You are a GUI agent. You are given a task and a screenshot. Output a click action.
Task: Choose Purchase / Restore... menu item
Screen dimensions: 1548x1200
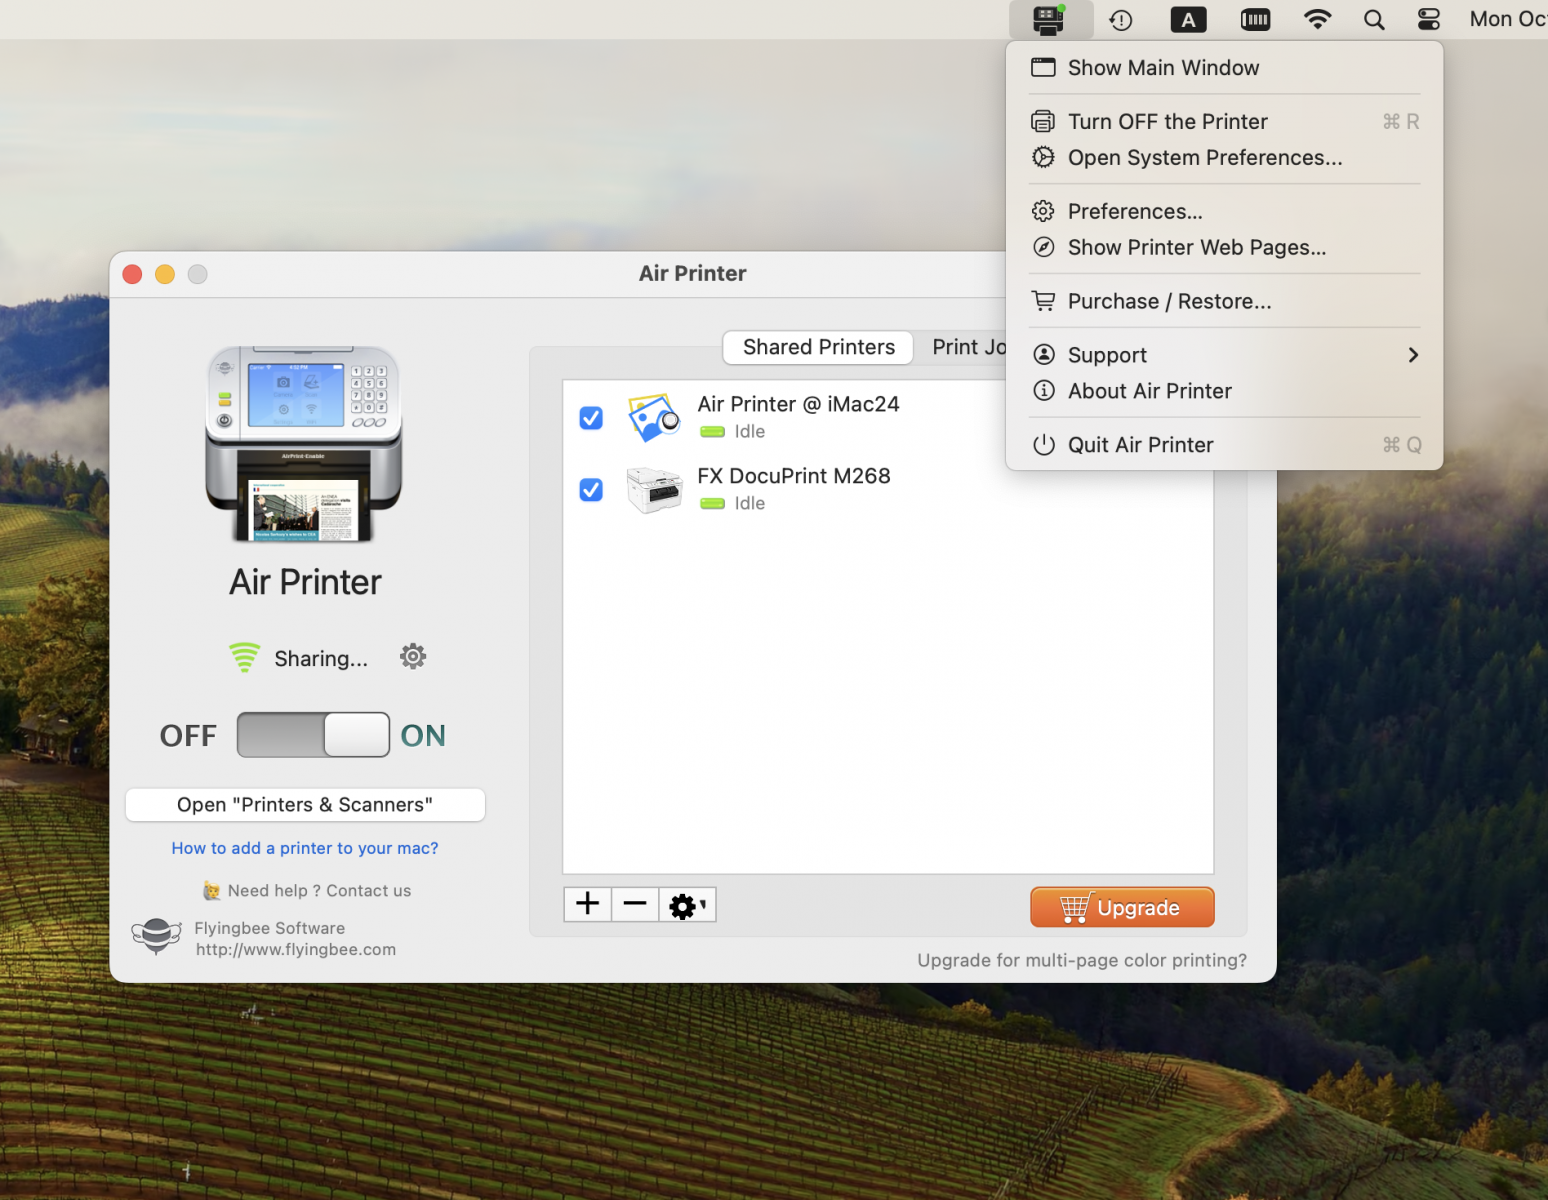[1224, 302]
